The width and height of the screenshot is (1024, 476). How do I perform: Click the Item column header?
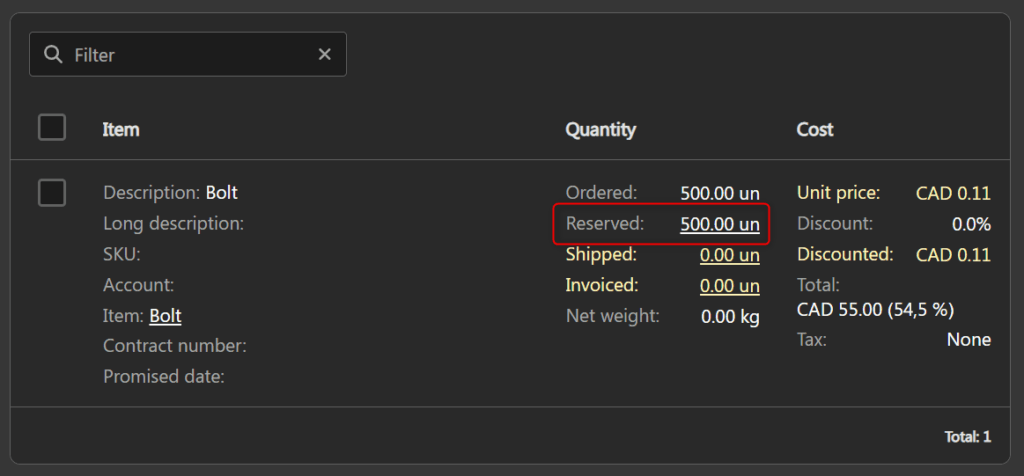click(x=121, y=129)
